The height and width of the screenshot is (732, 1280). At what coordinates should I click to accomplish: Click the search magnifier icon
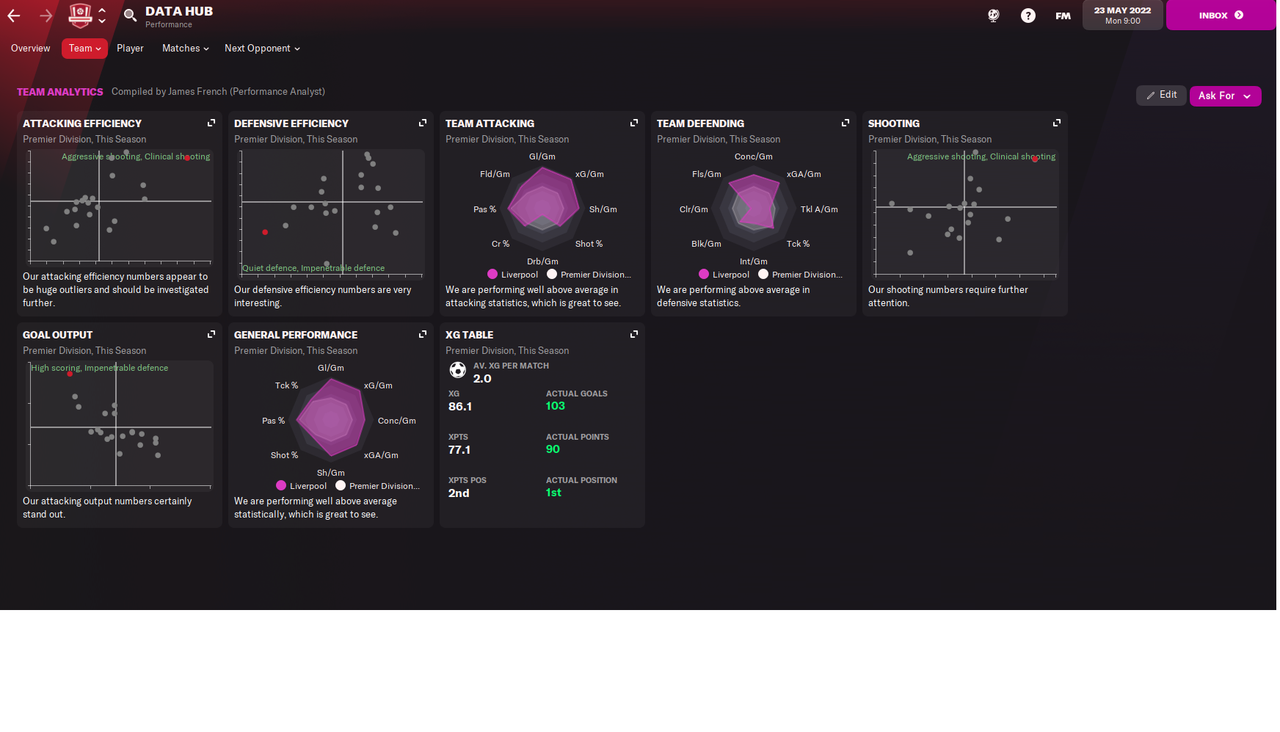[x=131, y=15]
